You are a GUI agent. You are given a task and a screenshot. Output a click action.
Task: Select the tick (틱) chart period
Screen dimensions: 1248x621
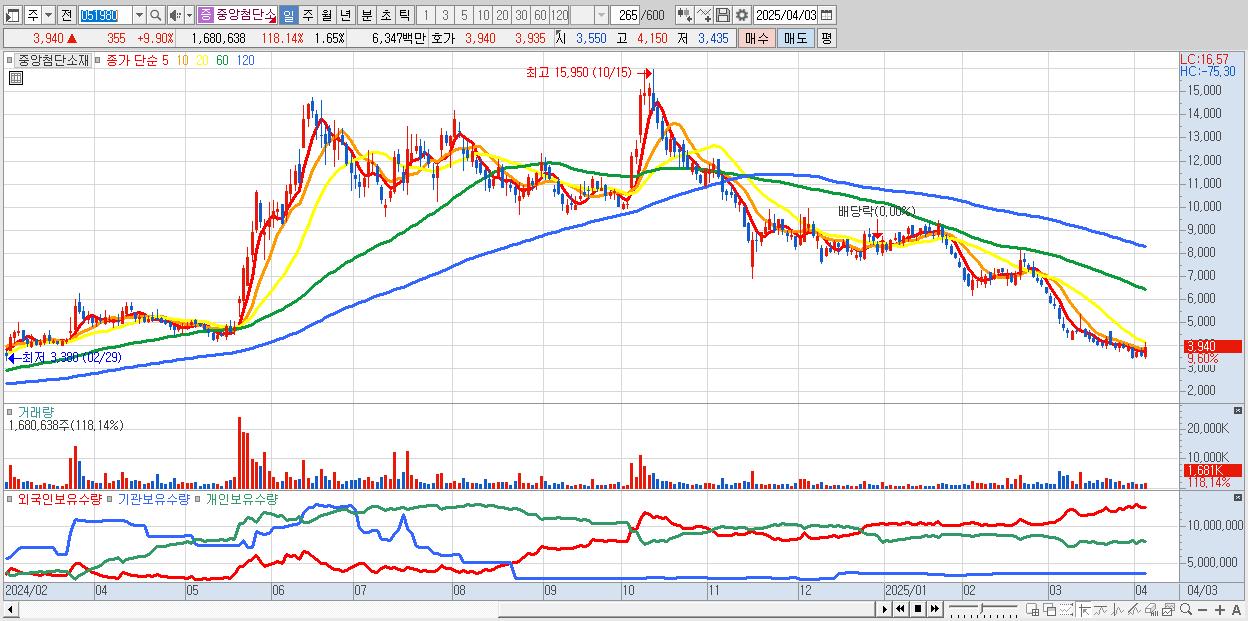tap(404, 15)
